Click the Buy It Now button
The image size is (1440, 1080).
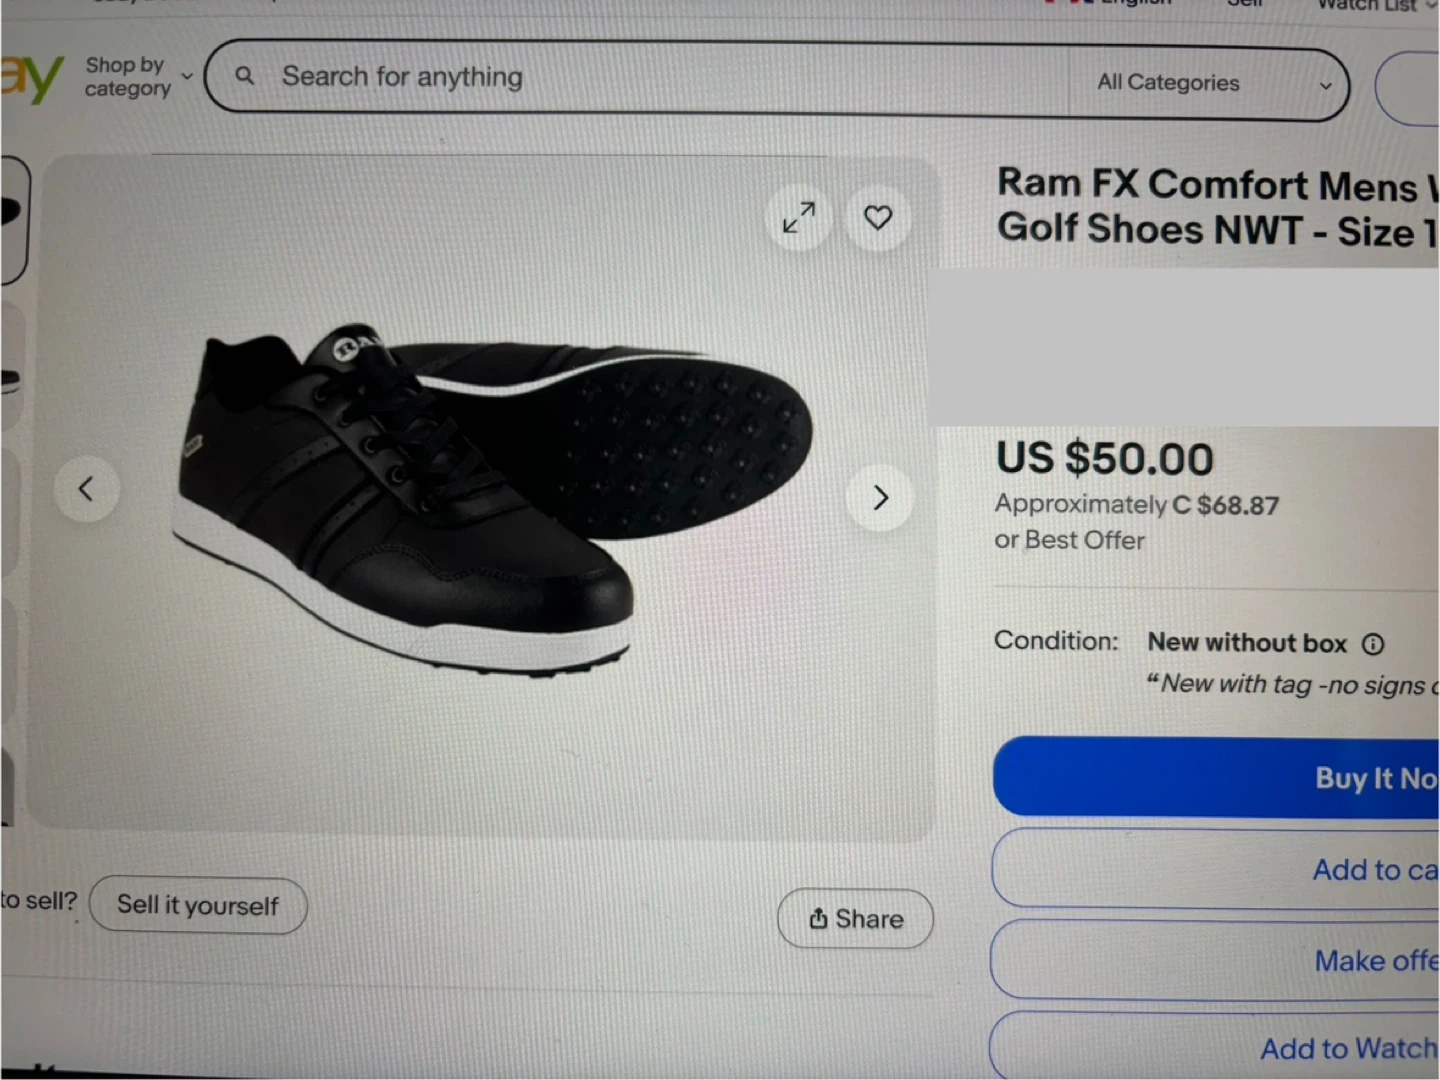coord(1216,778)
